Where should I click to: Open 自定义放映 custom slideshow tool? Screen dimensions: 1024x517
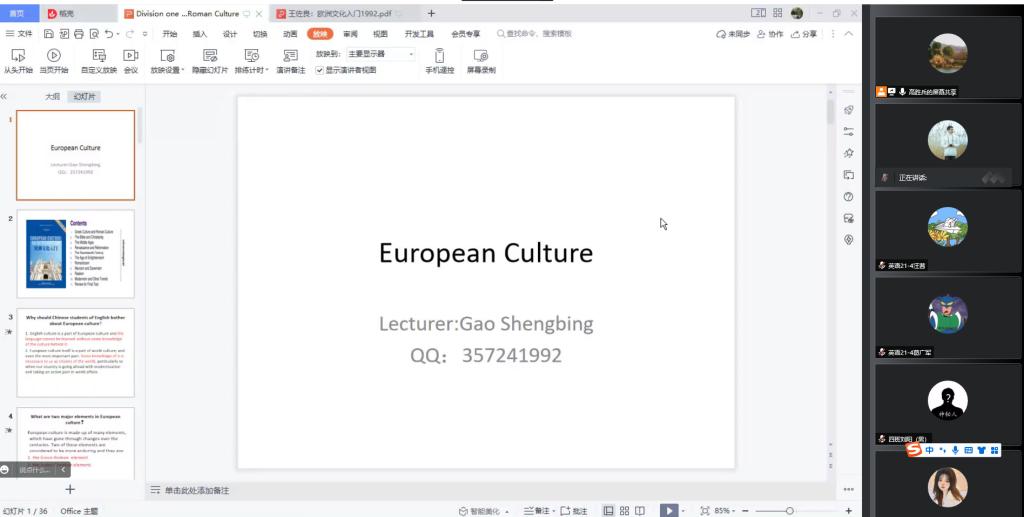pyautogui.click(x=99, y=56)
